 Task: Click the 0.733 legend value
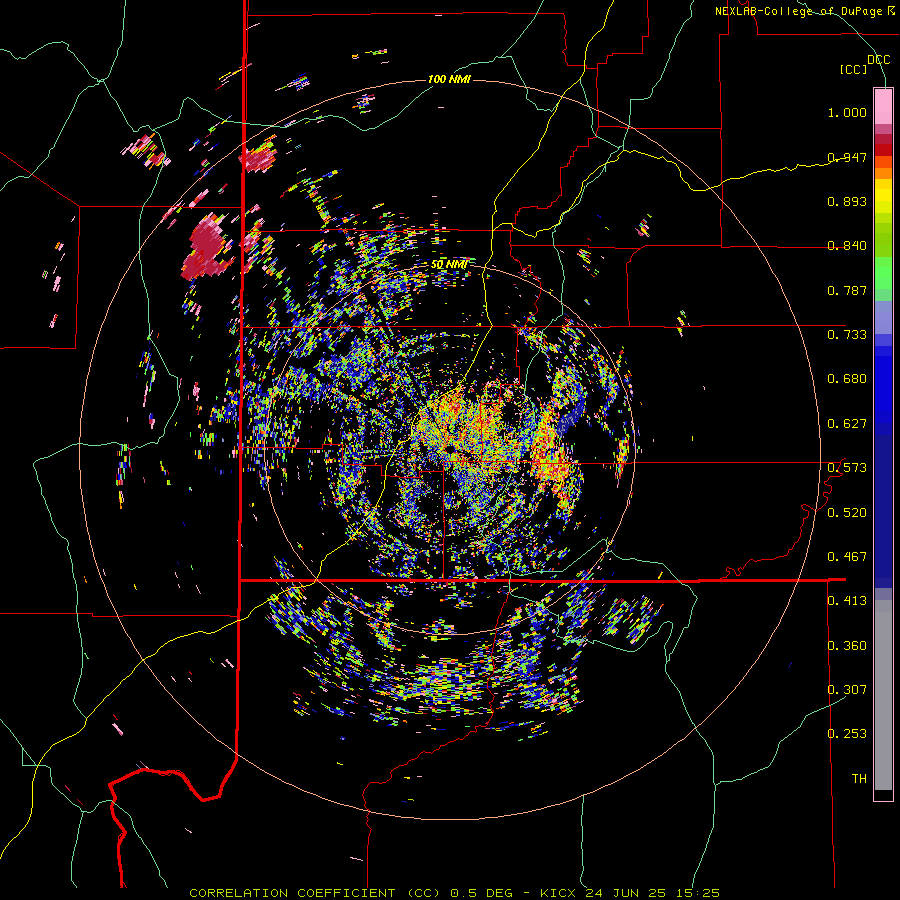tap(847, 335)
